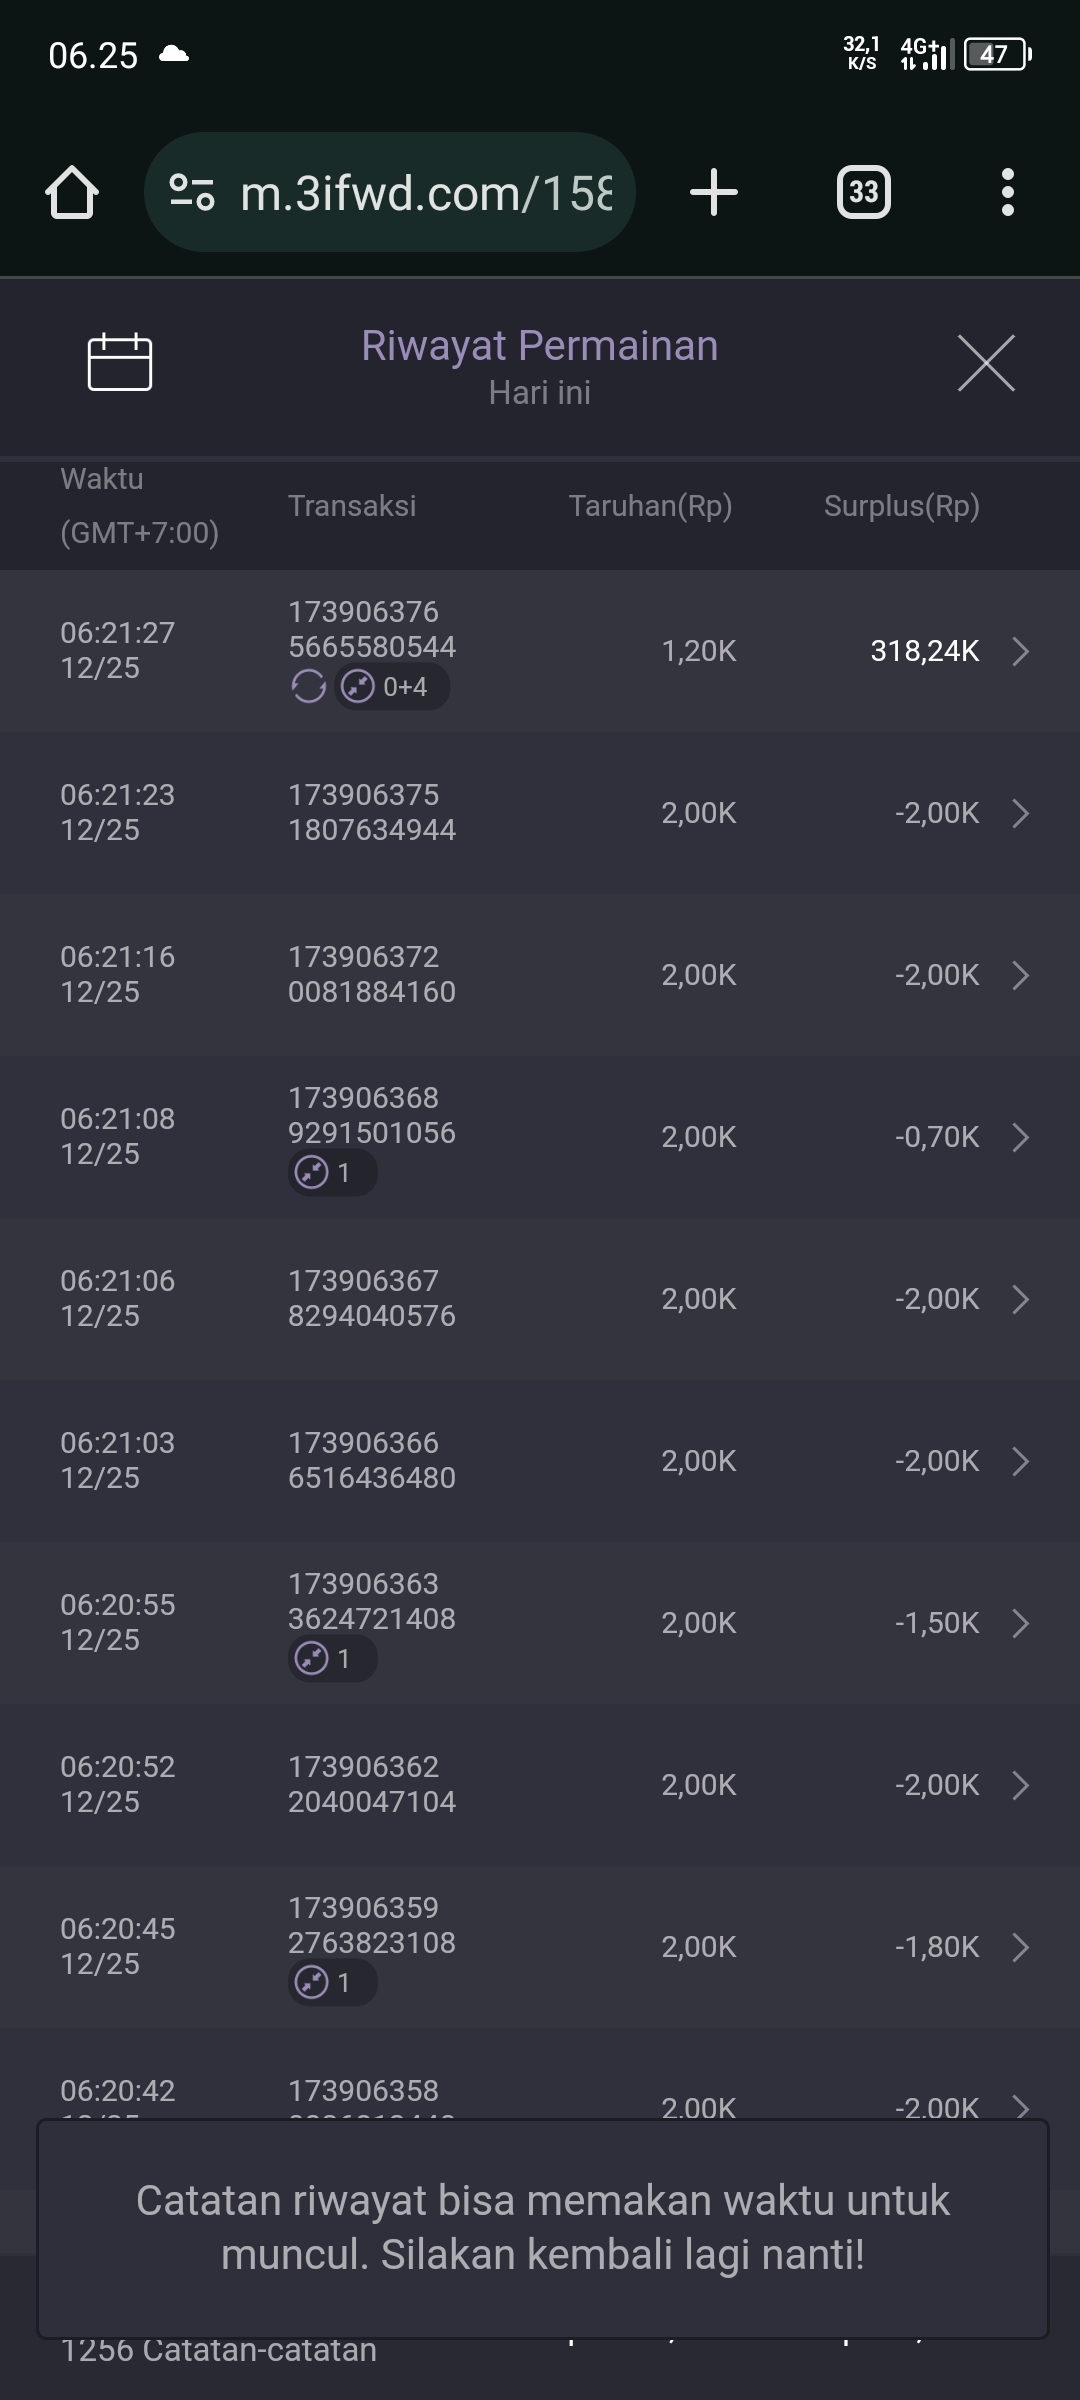Tap the browser home icon
This screenshot has height=2400, width=1080.
click(x=72, y=192)
